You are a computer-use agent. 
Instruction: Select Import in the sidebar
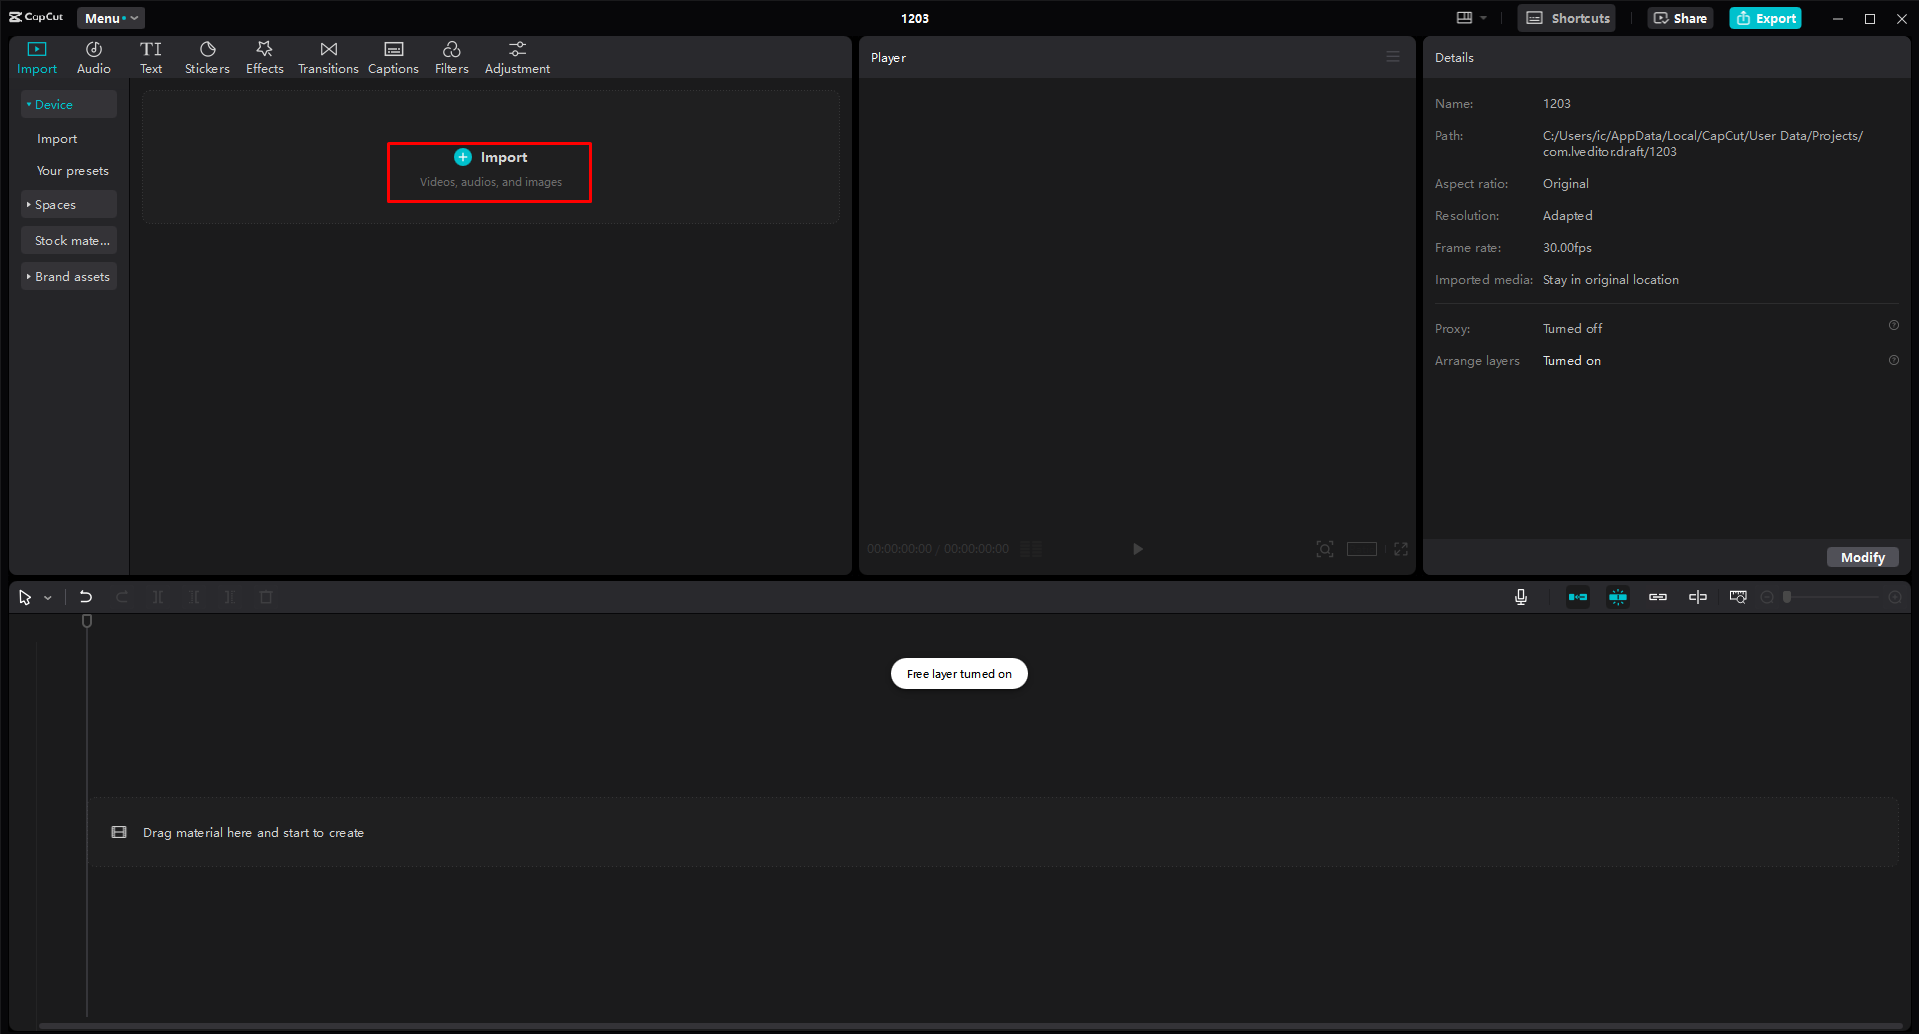[57, 139]
